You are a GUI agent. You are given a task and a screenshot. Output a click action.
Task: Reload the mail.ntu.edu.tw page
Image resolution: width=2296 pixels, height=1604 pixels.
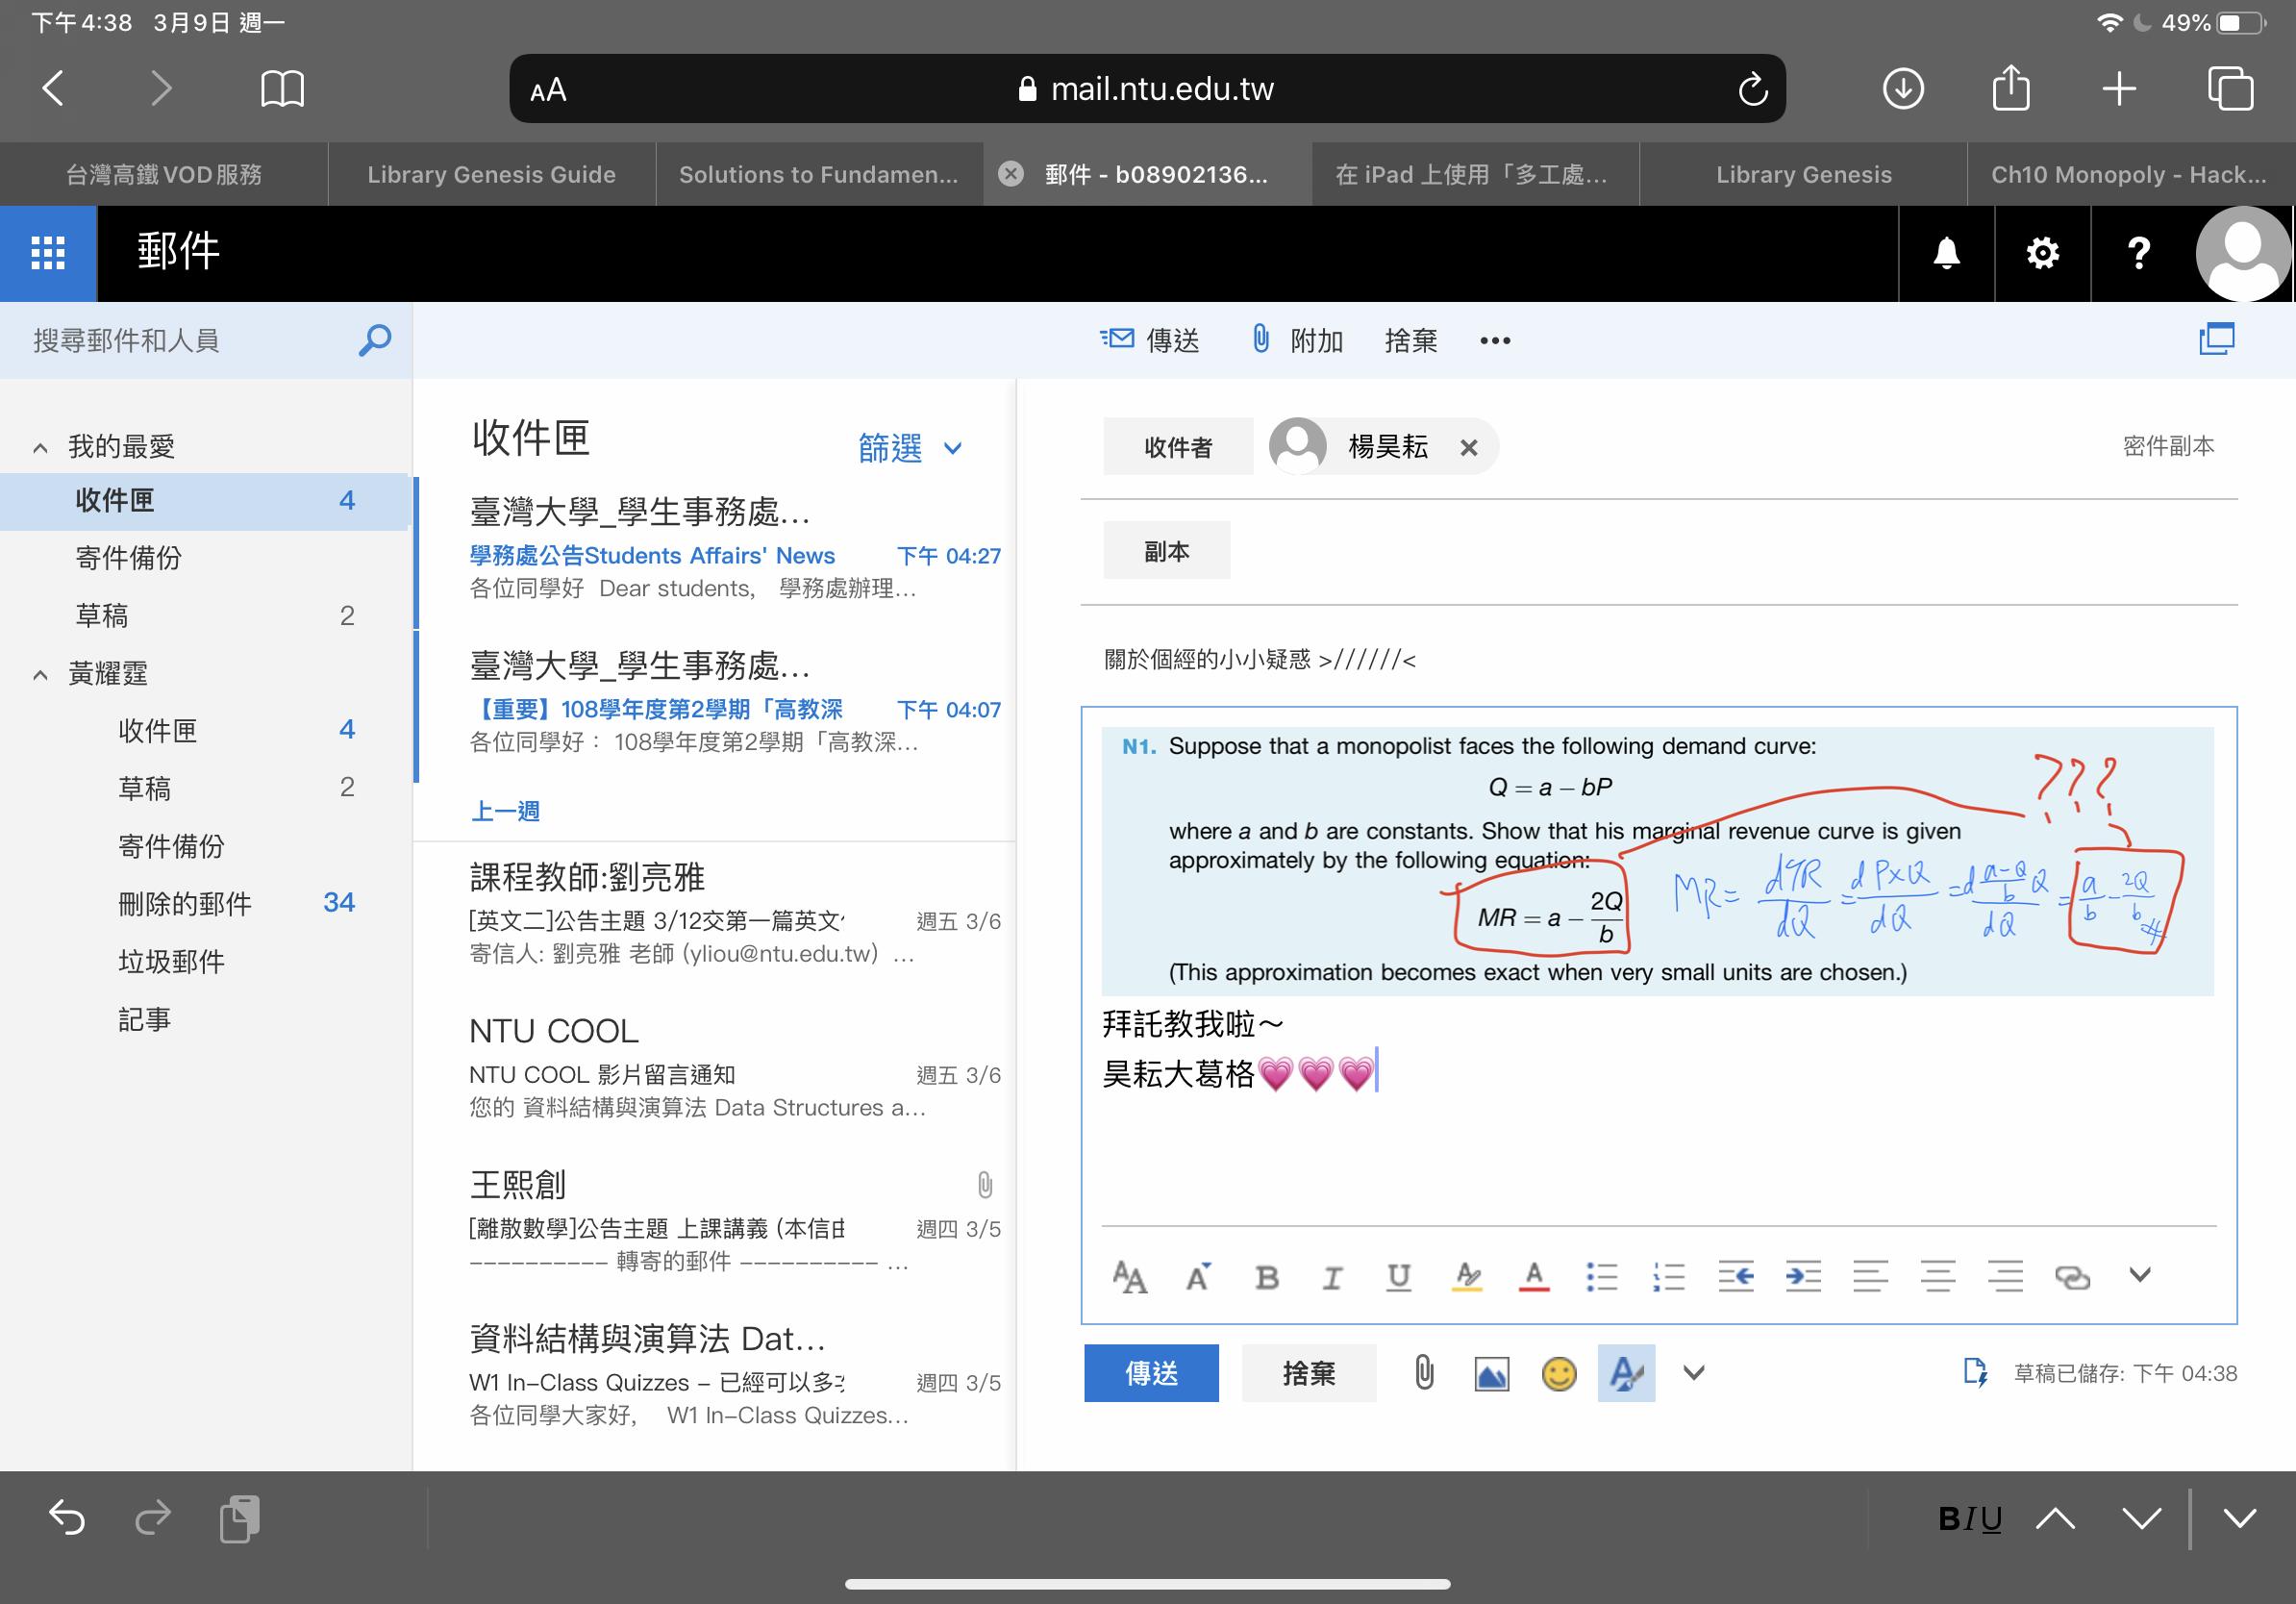click(1752, 89)
